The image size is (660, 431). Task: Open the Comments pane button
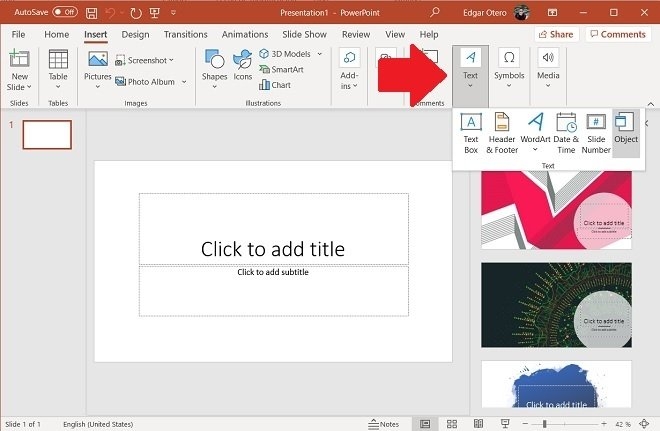point(617,34)
